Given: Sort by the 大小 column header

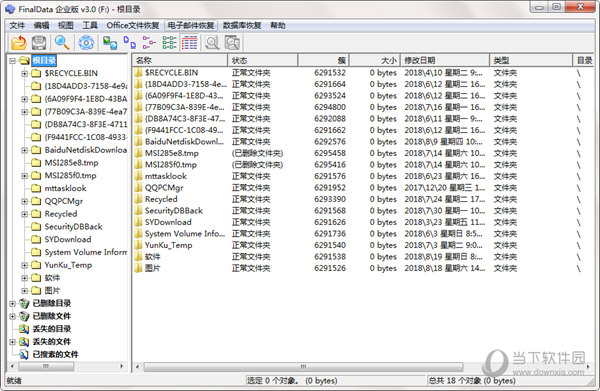Looking at the screenshot, I should click(375, 60).
